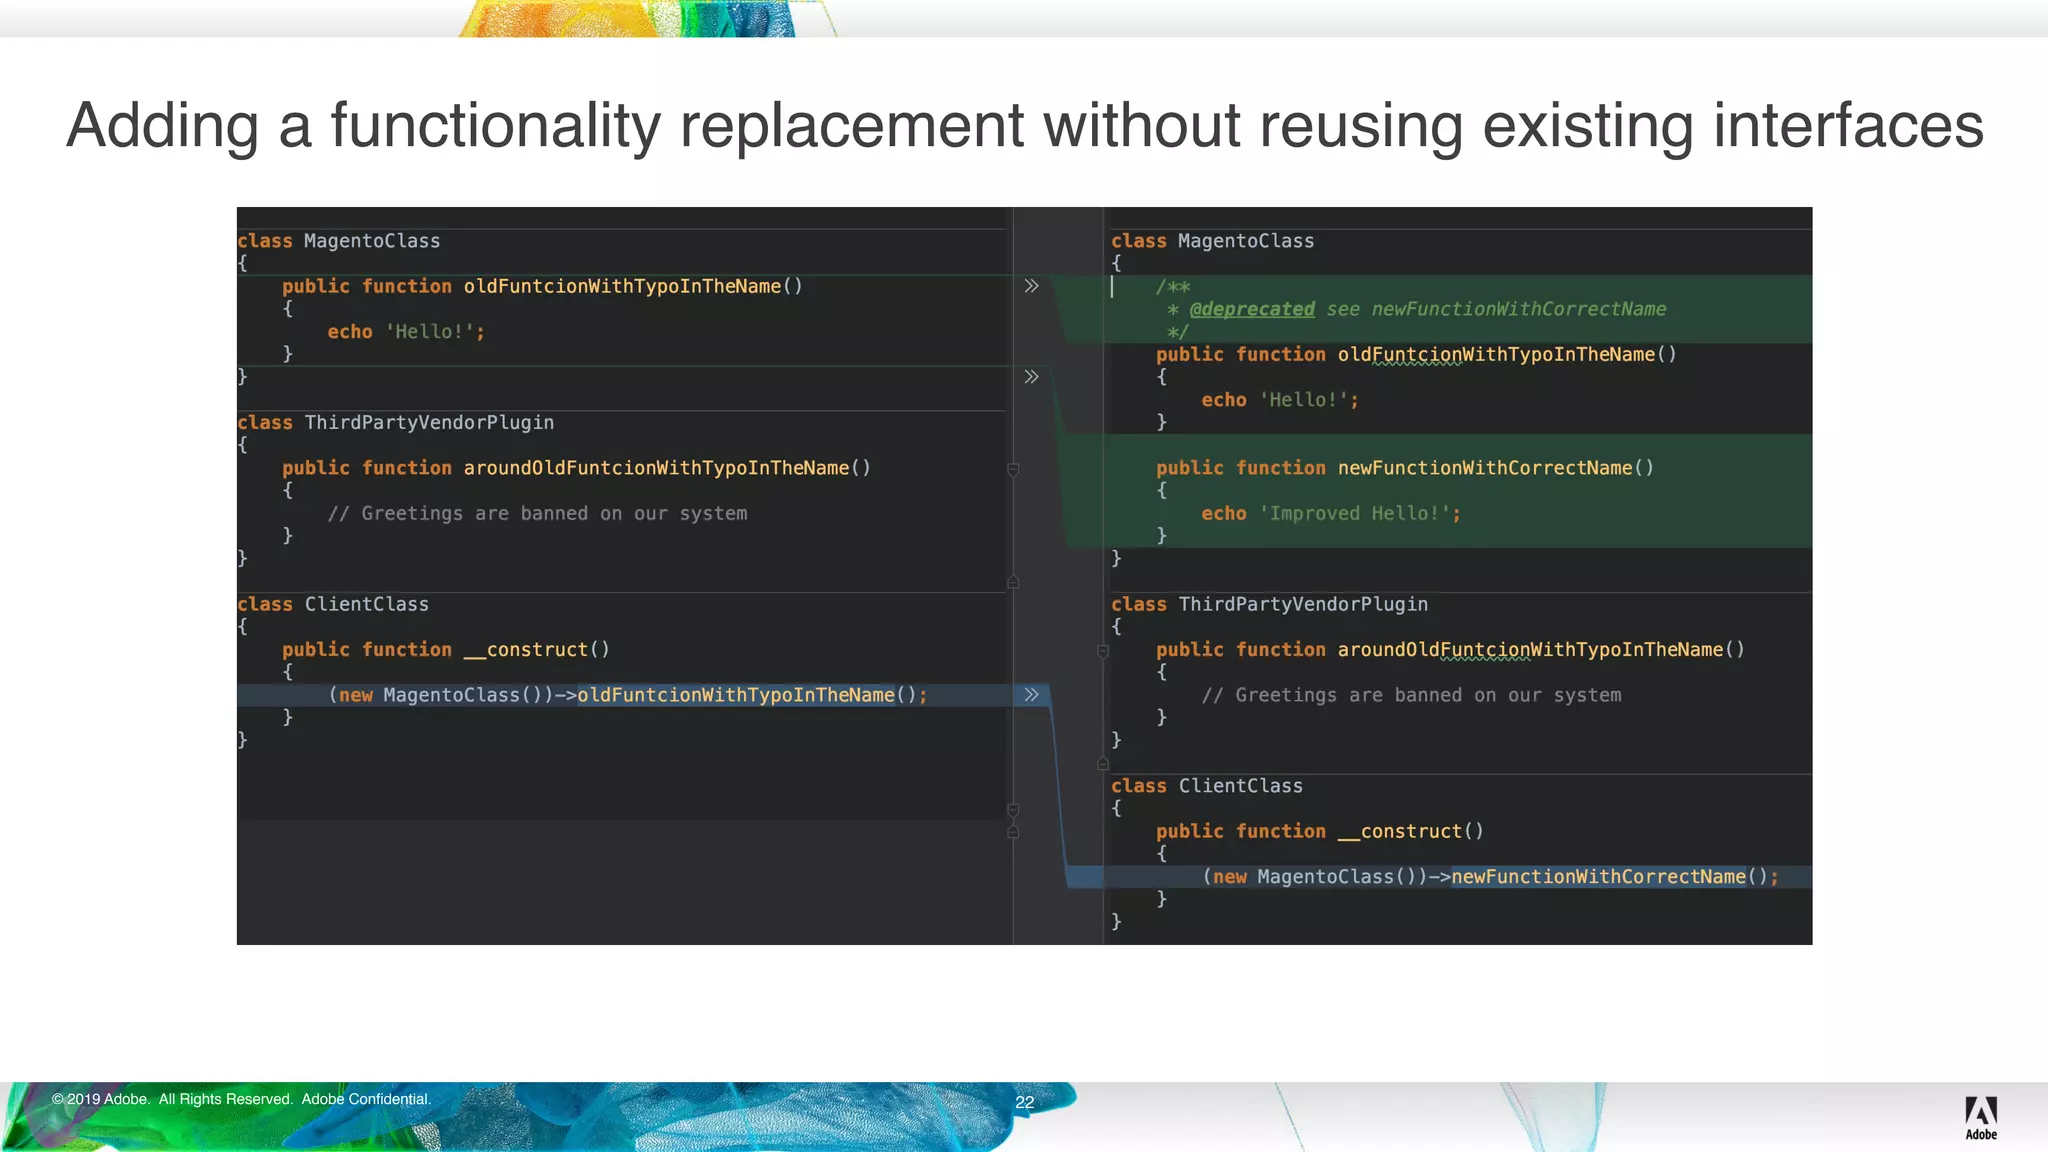The image size is (2048, 1152).
Task: Click 'class ClientClass' in right pane
Action: 1207,786
